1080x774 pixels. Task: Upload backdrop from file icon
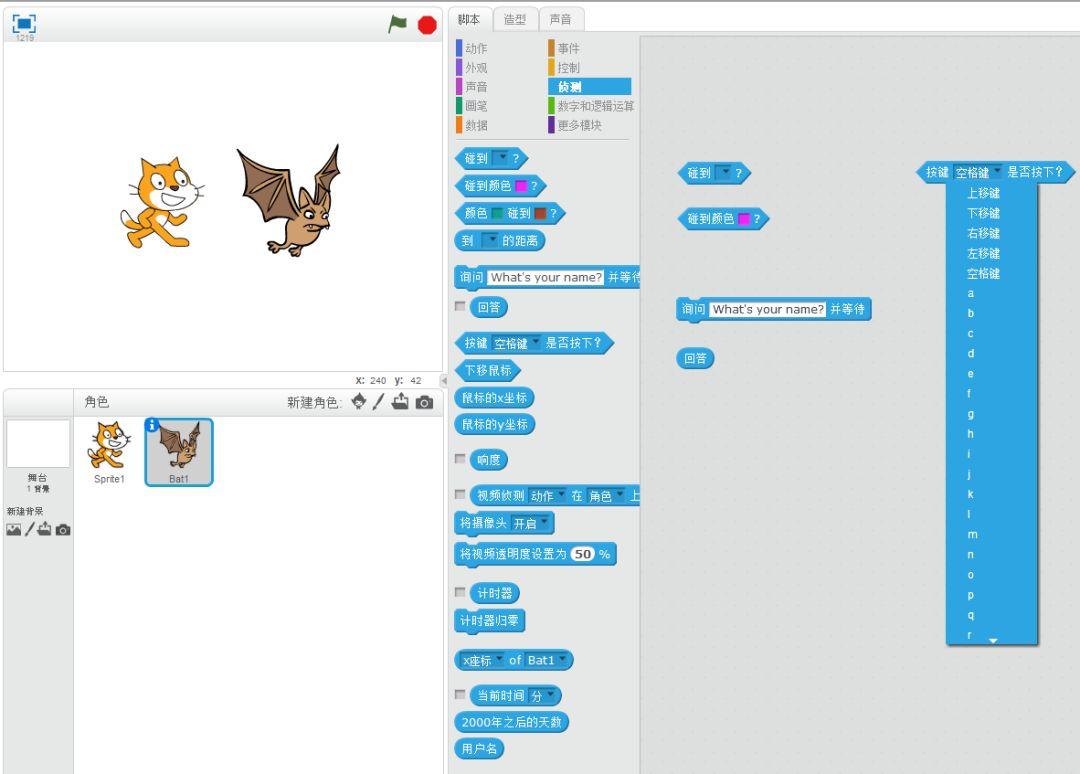pyautogui.click(x=45, y=529)
